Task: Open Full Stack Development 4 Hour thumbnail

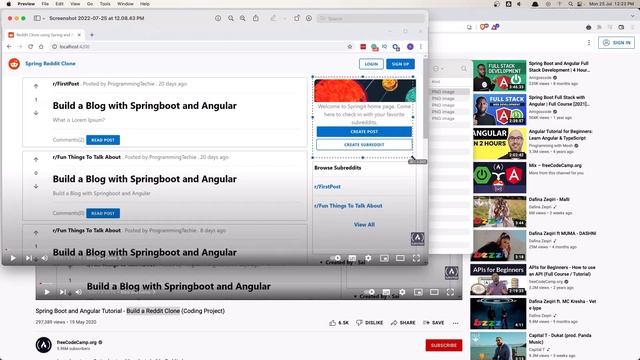Action: pyautogui.click(x=500, y=76)
